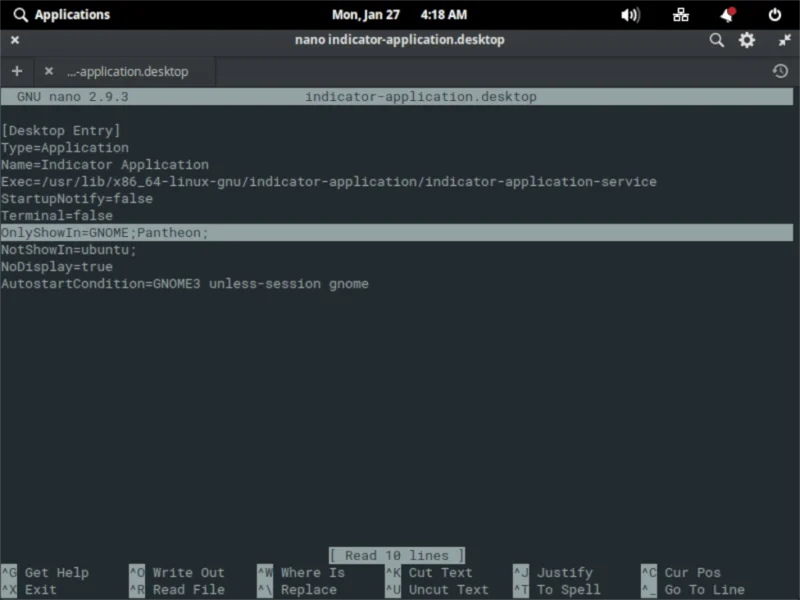Restore the terminal window size

point(784,40)
